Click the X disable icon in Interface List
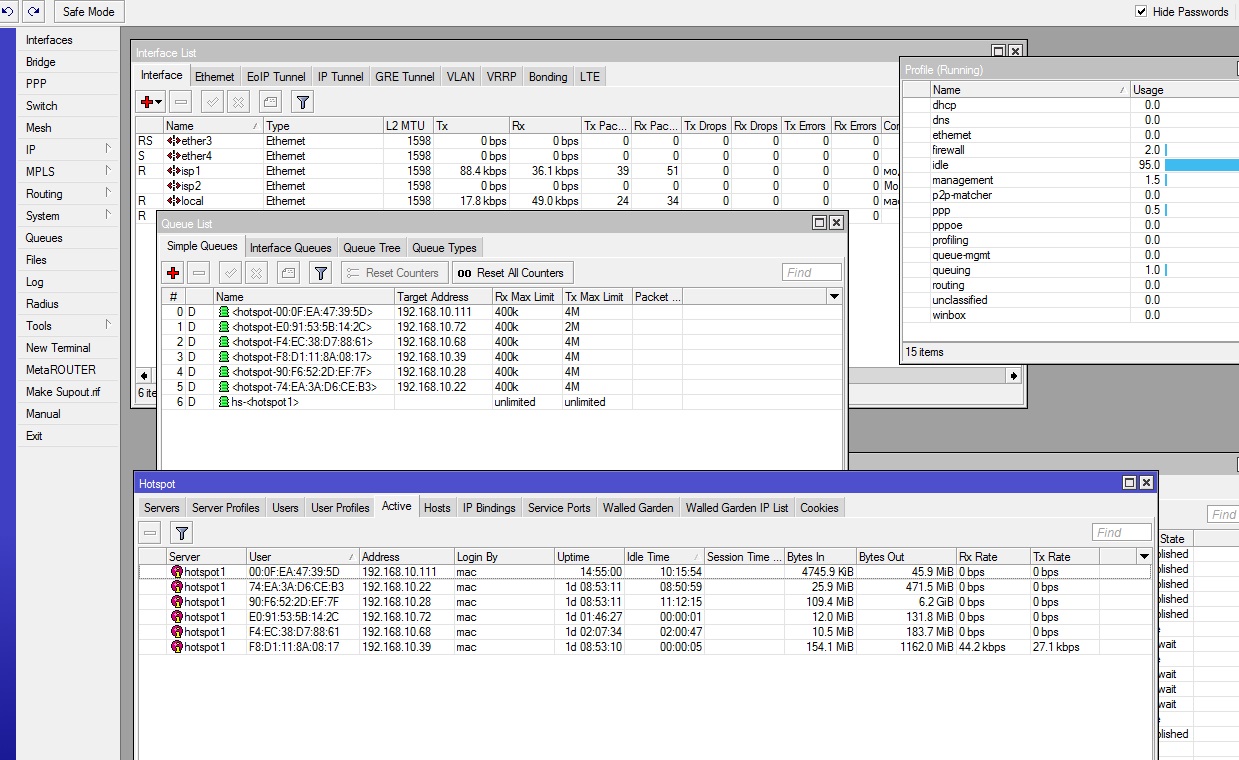 pyautogui.click(x=237, y=102)
